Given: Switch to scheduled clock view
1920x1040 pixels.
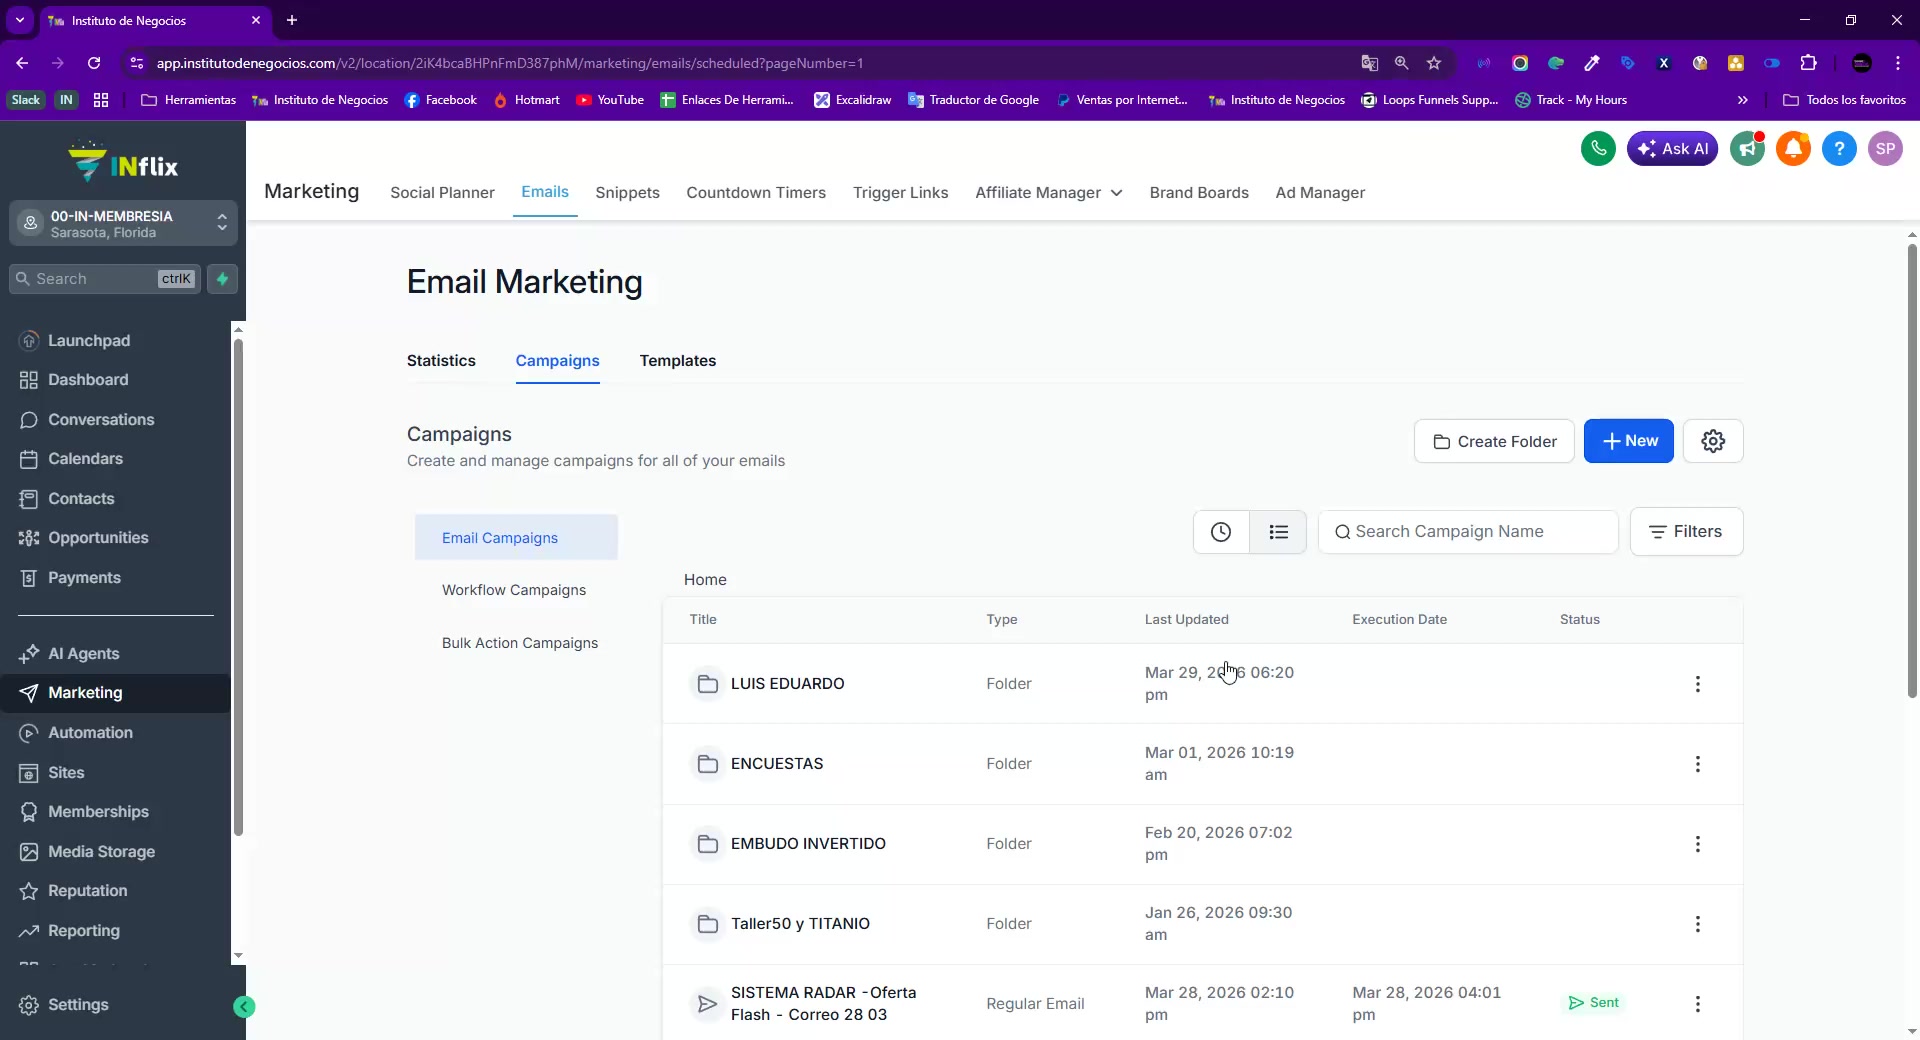Looking at the screenshot, I should pos(1221,532).
